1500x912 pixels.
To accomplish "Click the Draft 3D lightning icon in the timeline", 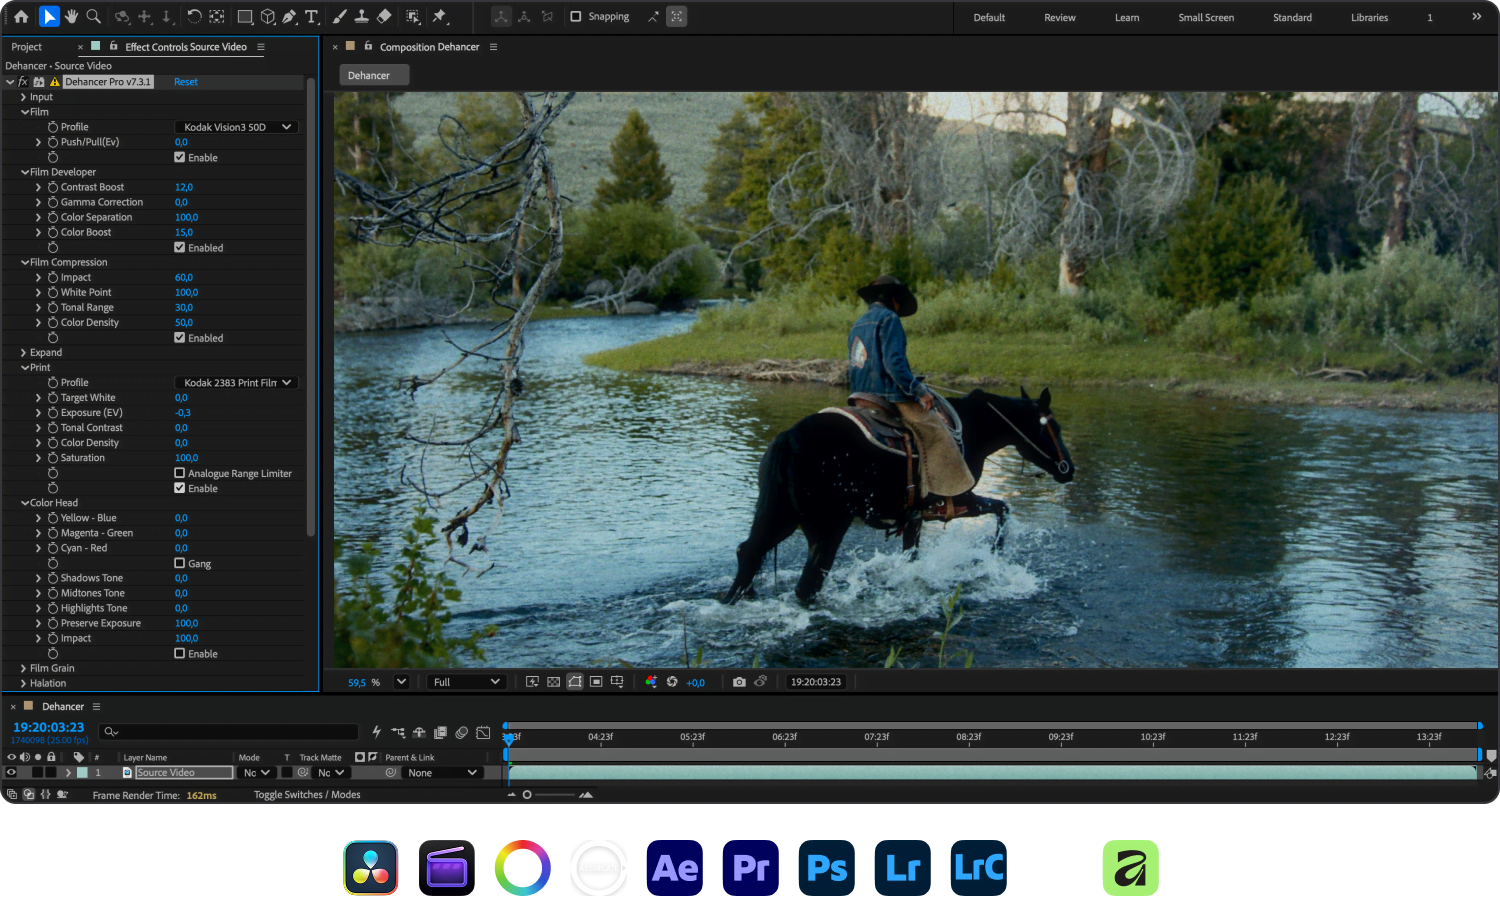I will pos(376,732).
